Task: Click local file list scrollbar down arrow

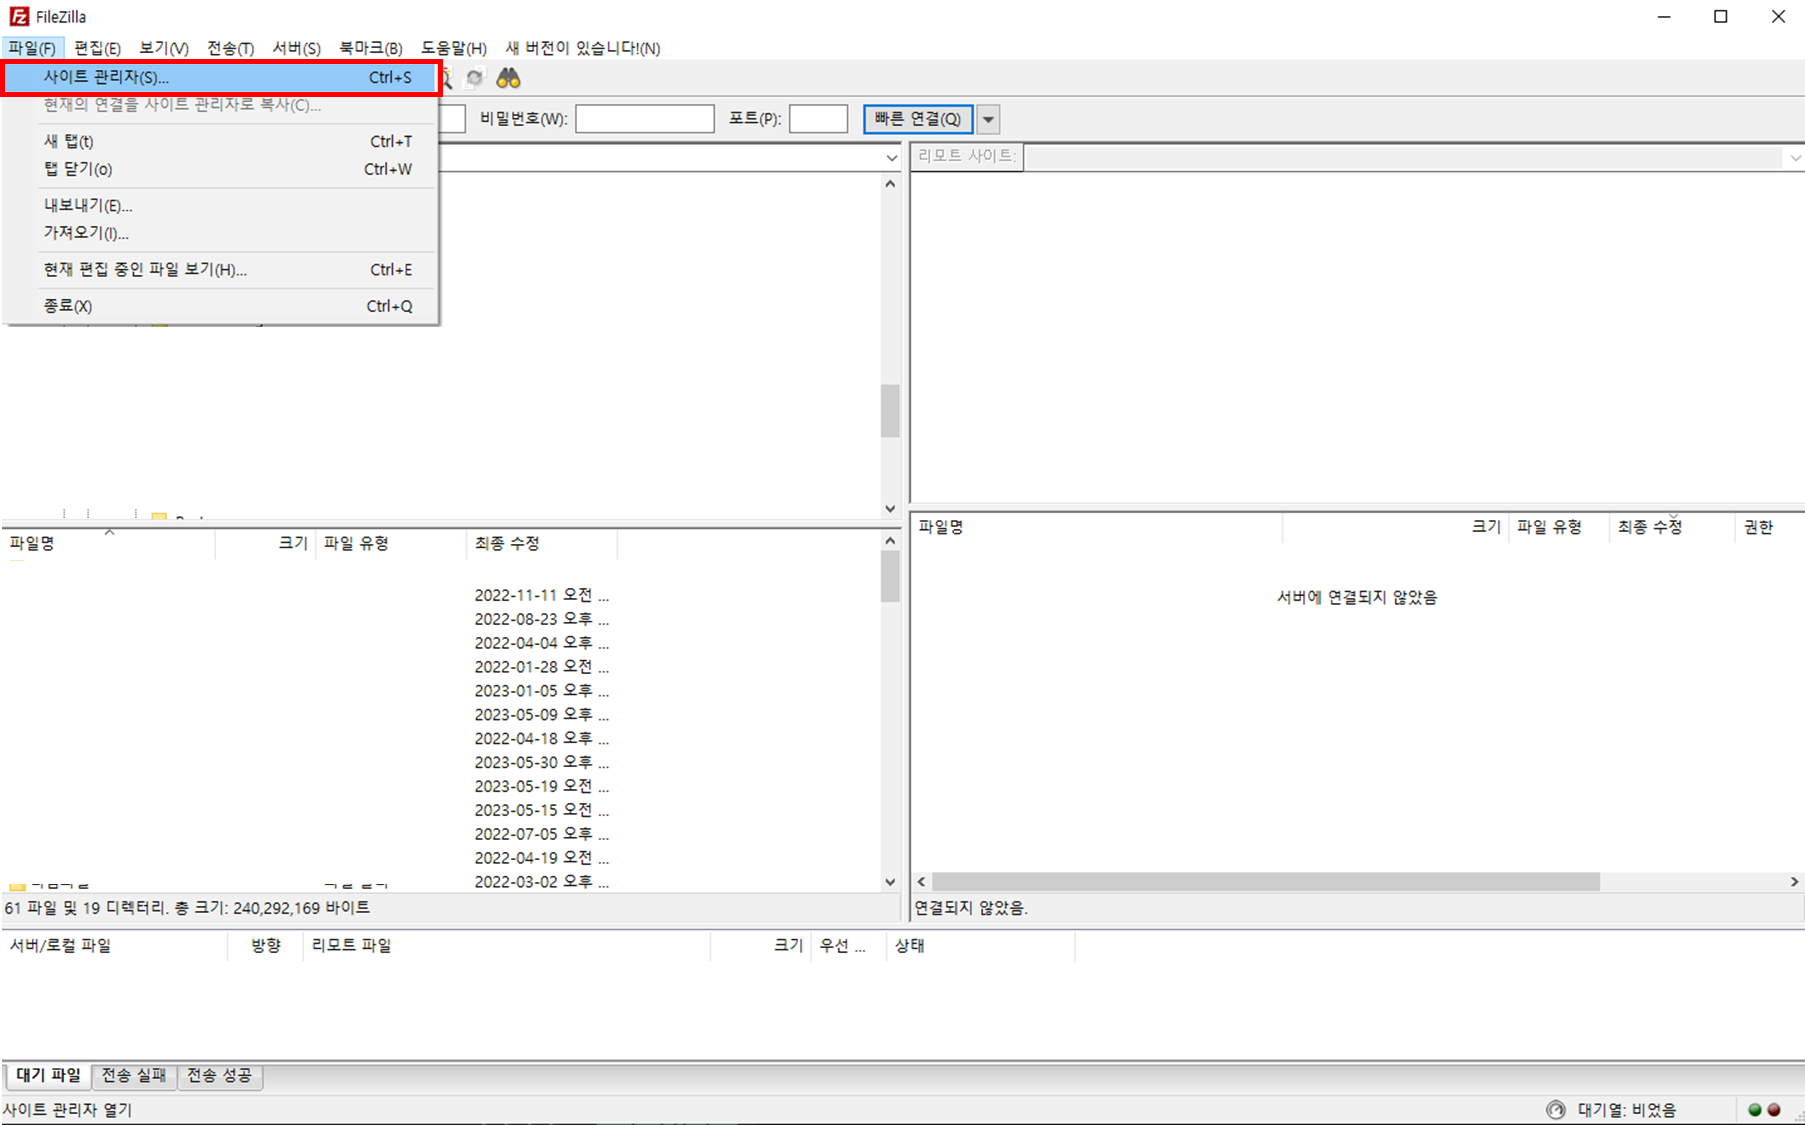Action: [x=890, y=882]
